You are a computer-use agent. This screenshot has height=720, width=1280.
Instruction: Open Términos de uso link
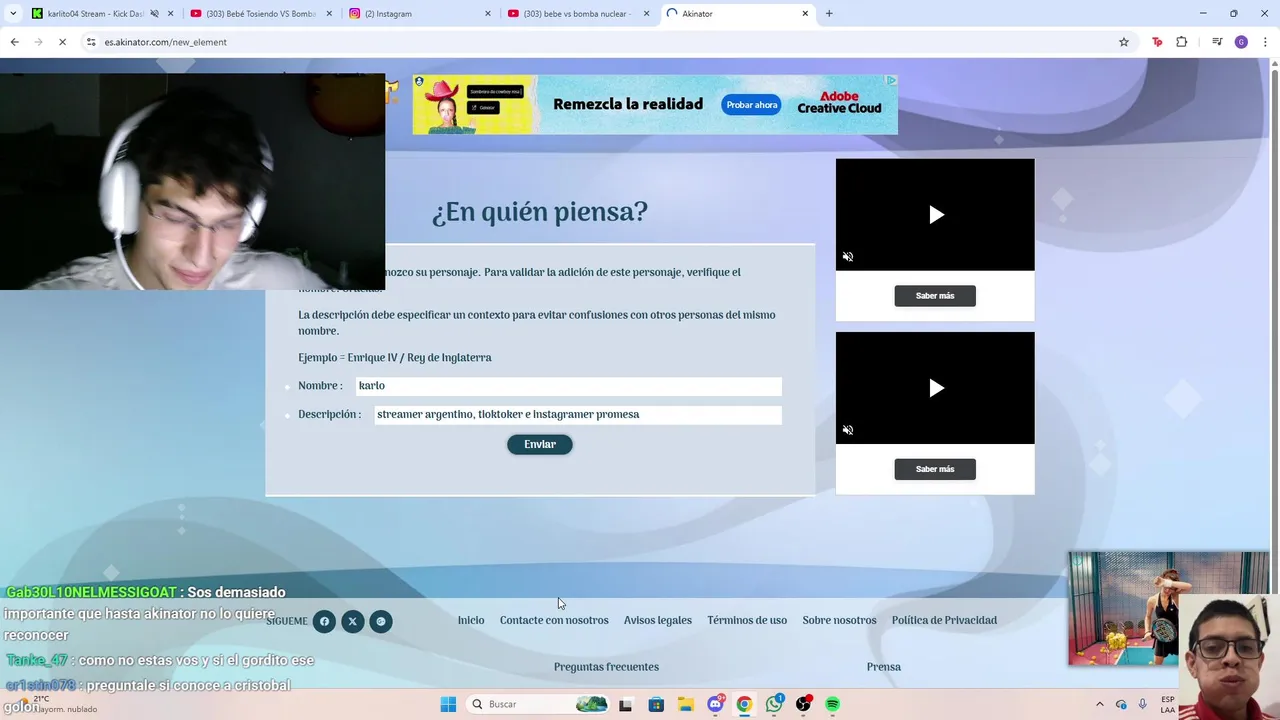click(747, 620)
